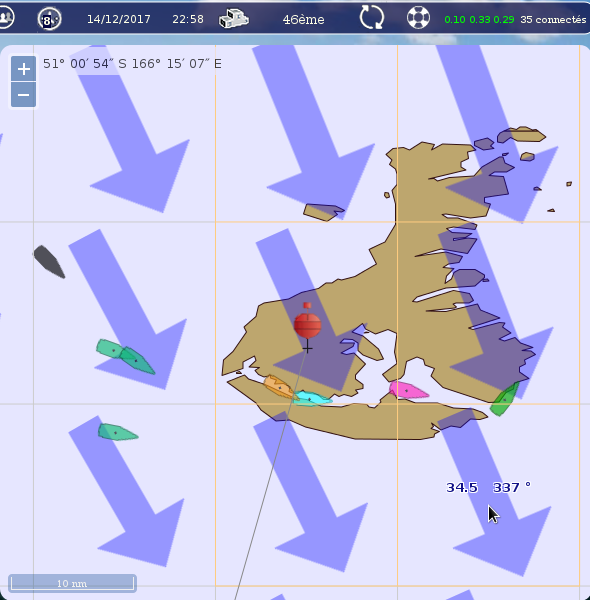Image resolution: width=590 pixels, height=600 pixels.
Task: Click the 22:58 time display
Action: point(188,19)
